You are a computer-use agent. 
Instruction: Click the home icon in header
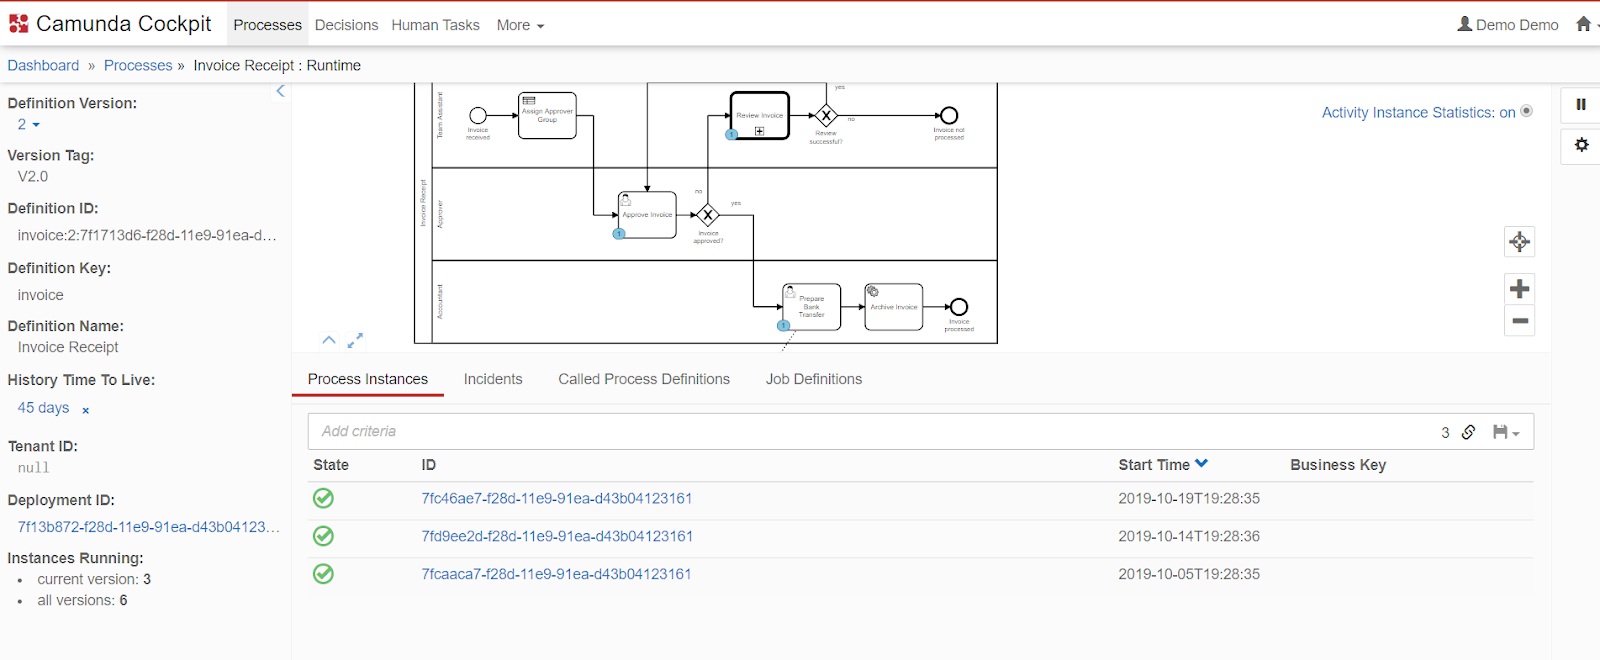tap(1583, 24)
